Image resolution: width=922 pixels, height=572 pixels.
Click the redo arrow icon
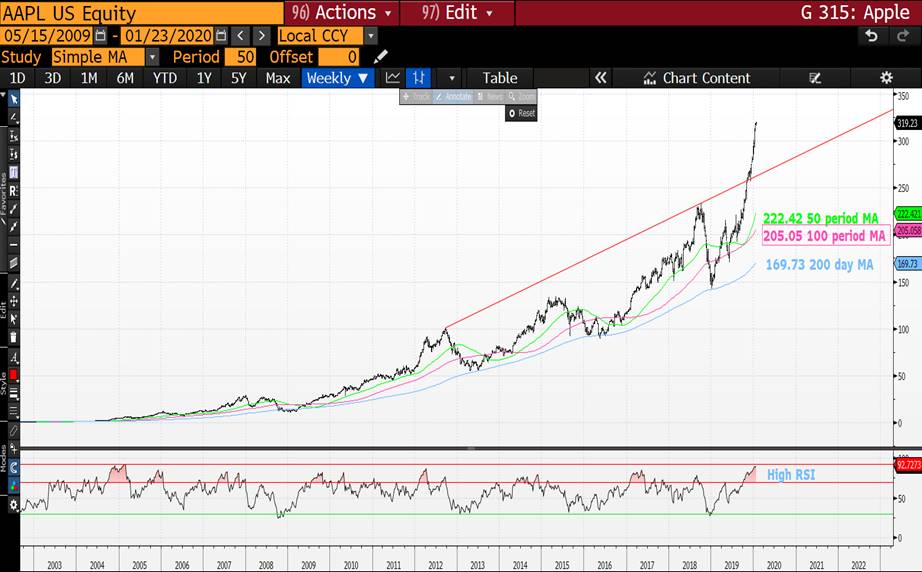903,36
